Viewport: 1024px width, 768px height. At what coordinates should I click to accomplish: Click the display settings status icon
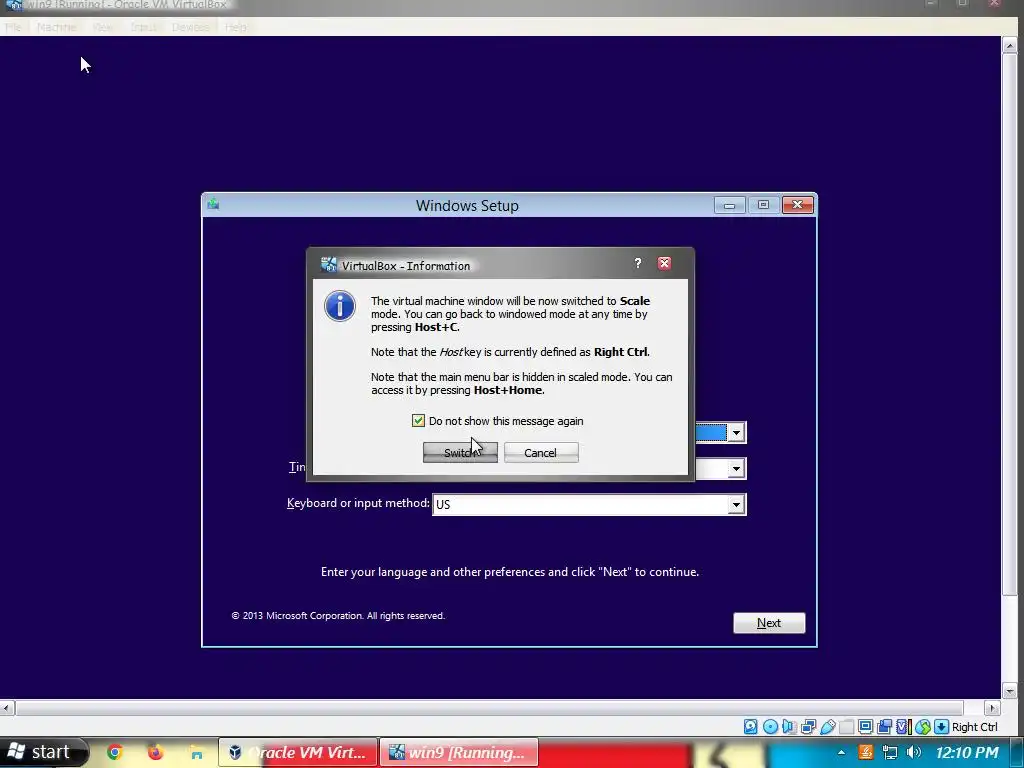(865, 727)
